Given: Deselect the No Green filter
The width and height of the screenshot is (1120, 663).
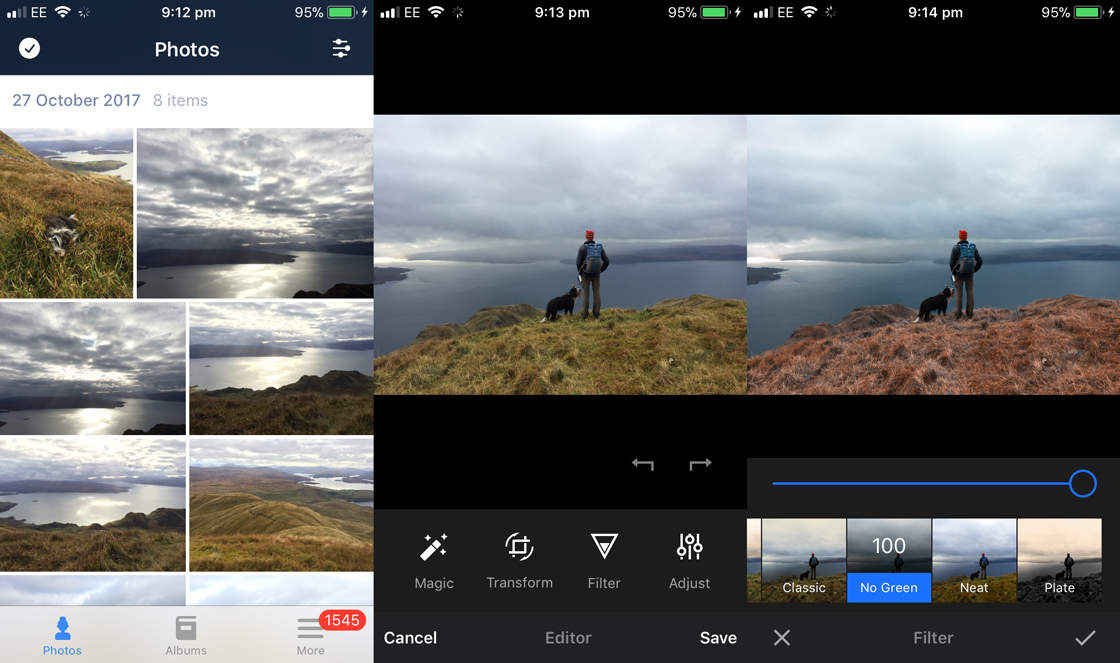Looking at the screenshot, I should [x=888, y=560].
